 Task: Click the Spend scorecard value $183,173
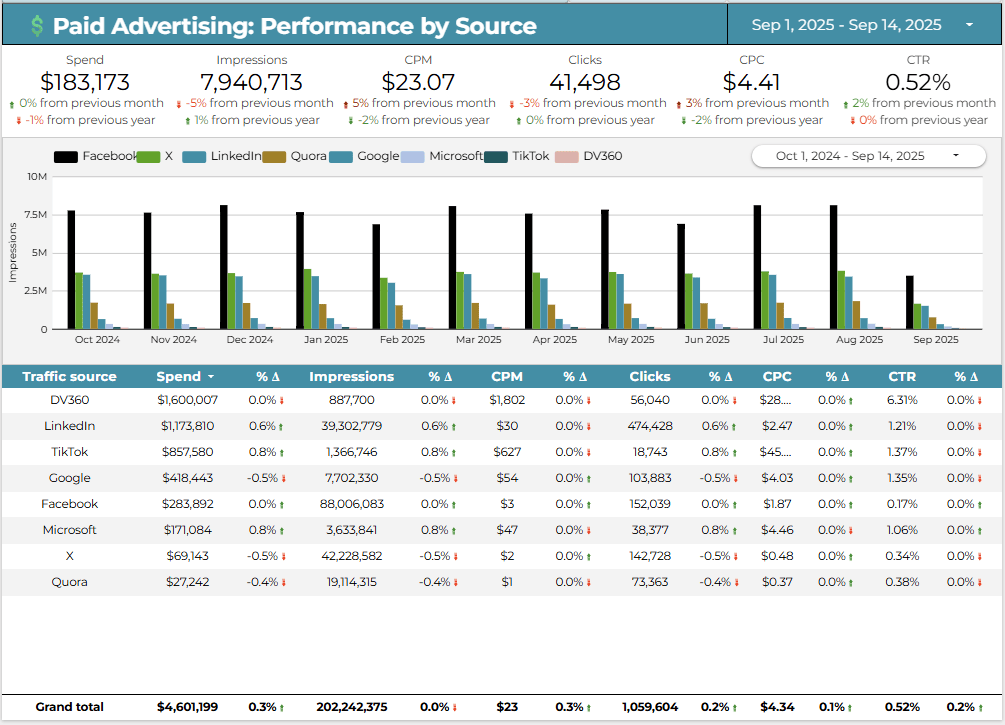pyautogui.click(x=85, y=82)
